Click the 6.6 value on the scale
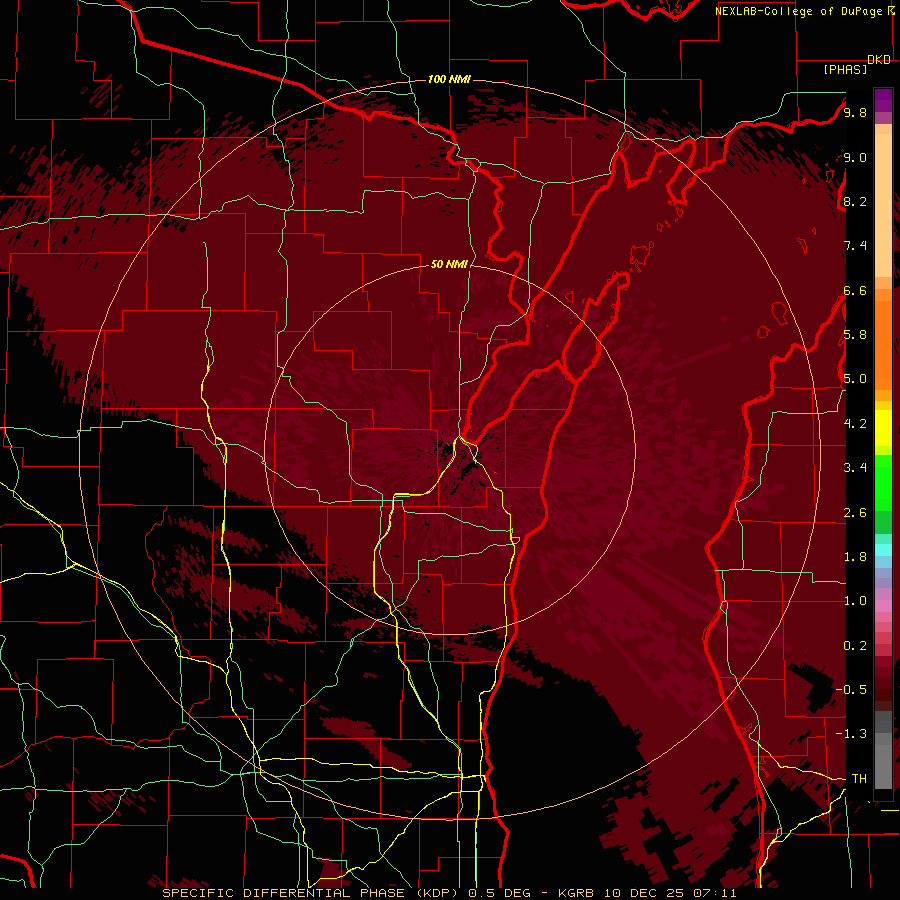This screenshot has height=900, width=900. pyautogui.click(x=855, y=290)
